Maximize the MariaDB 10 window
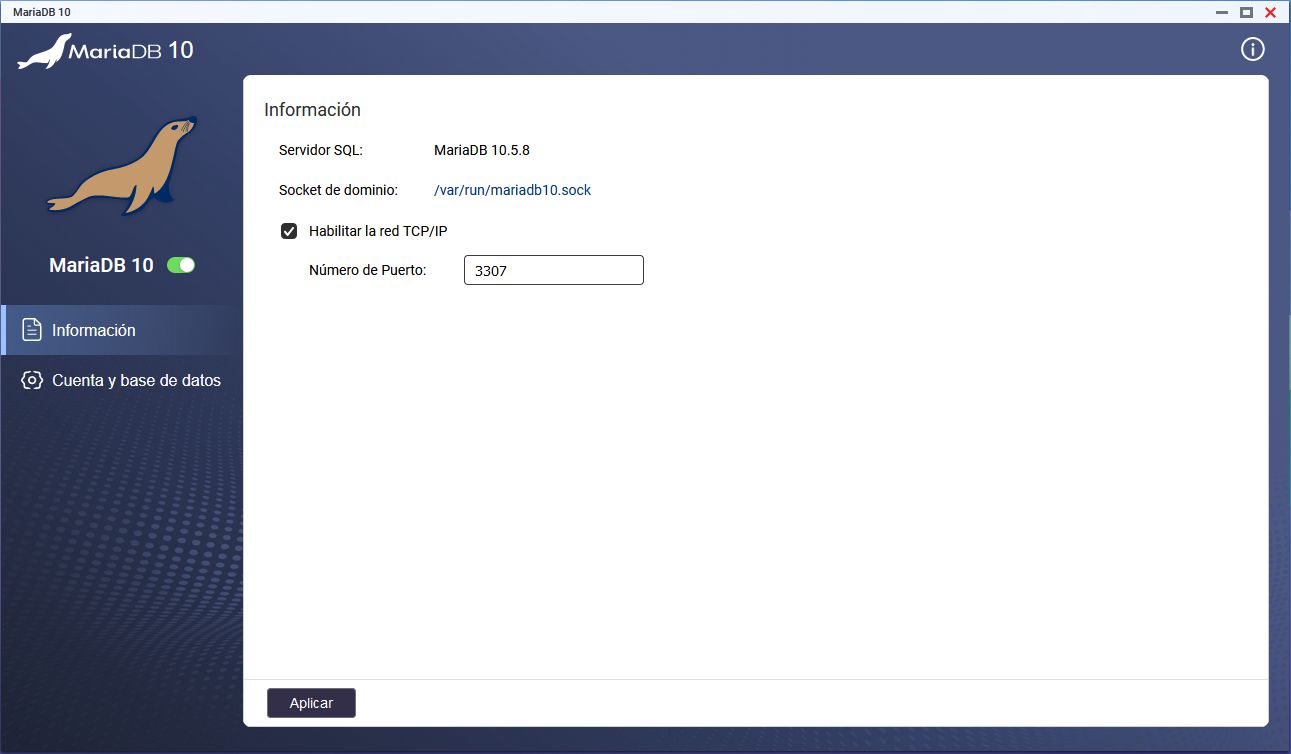Image resolution: width=1291 pixels, height=754 pixels. pyautogui.click(x=1246, y=13)
